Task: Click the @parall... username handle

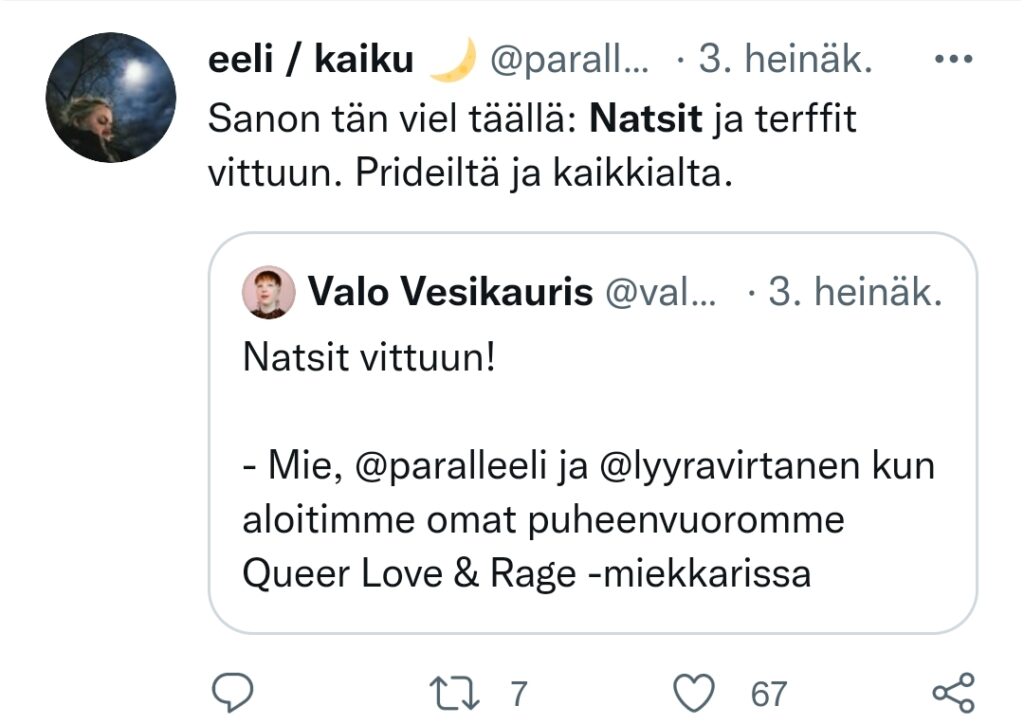Action: [x=568, y=61]
